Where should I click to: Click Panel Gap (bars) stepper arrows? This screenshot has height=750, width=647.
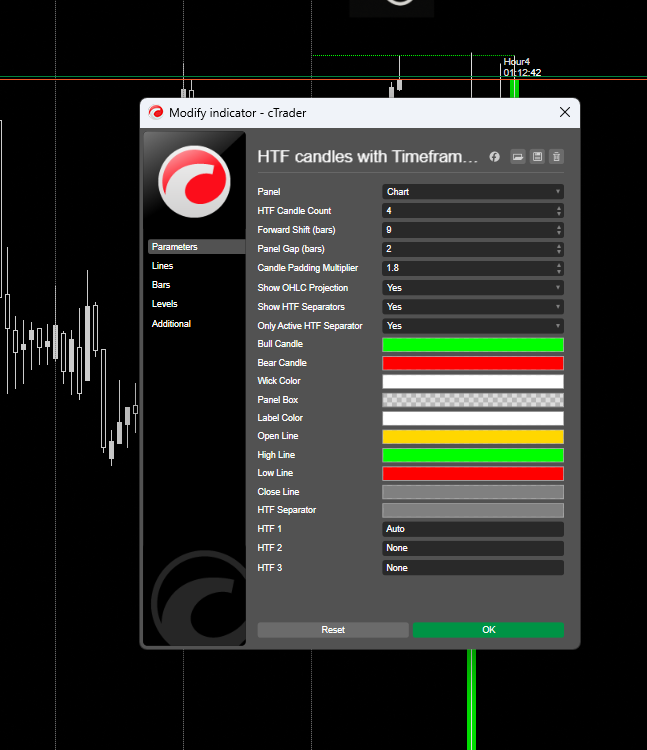tap(559, 249)
